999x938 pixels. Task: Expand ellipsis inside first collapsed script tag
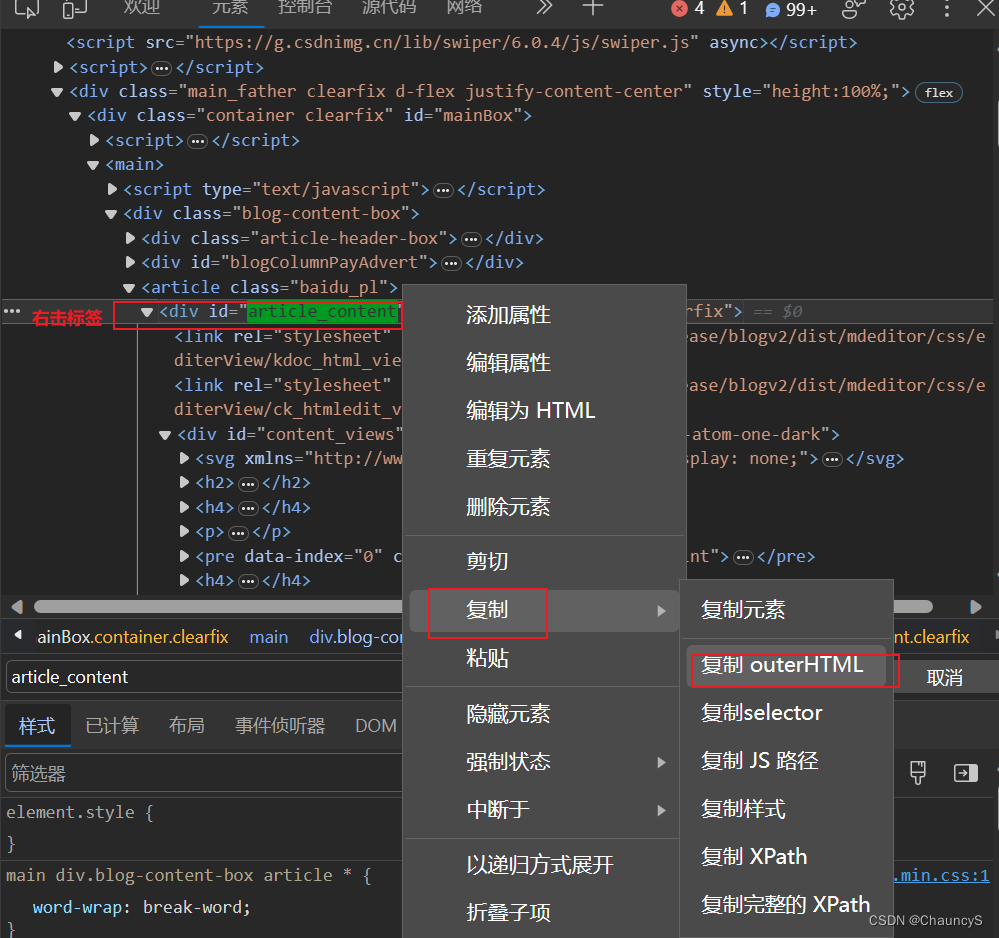coord(162,68)
